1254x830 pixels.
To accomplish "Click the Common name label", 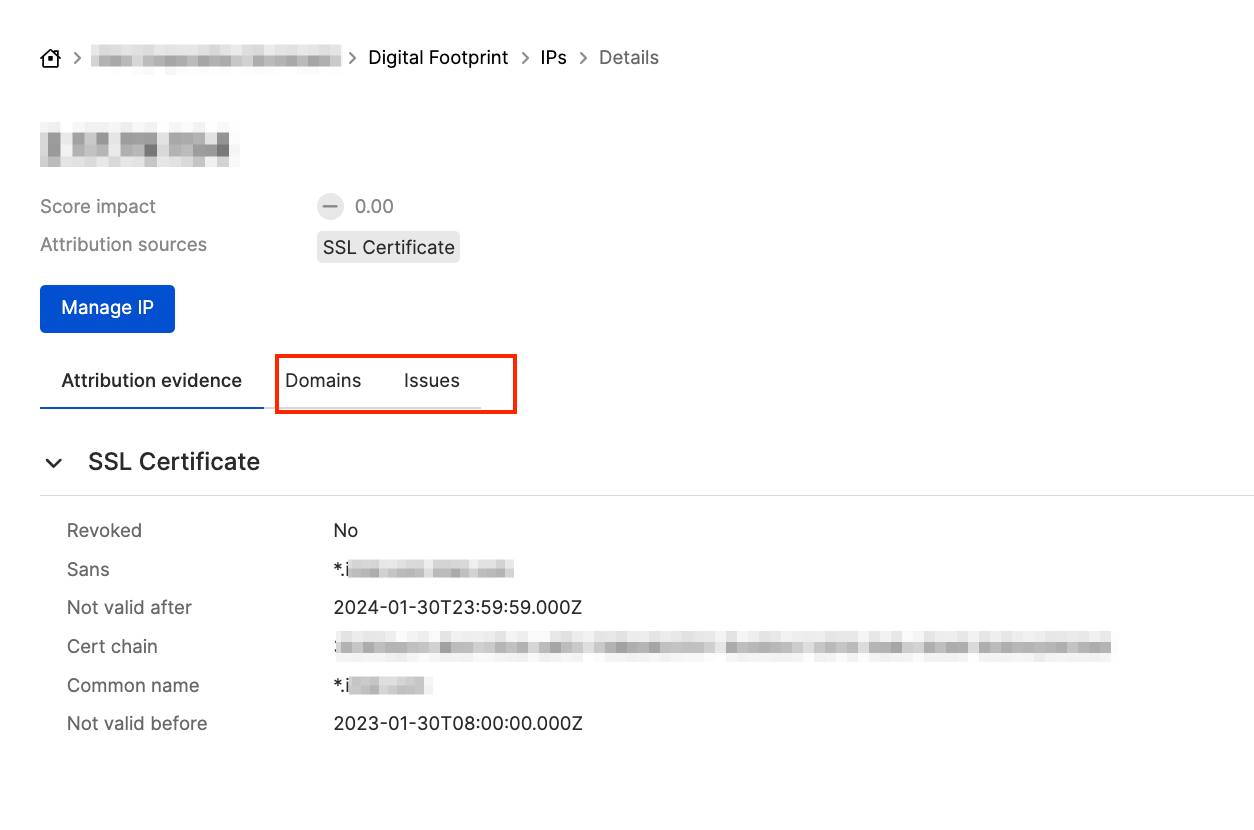I will click(x=133, y=686).
